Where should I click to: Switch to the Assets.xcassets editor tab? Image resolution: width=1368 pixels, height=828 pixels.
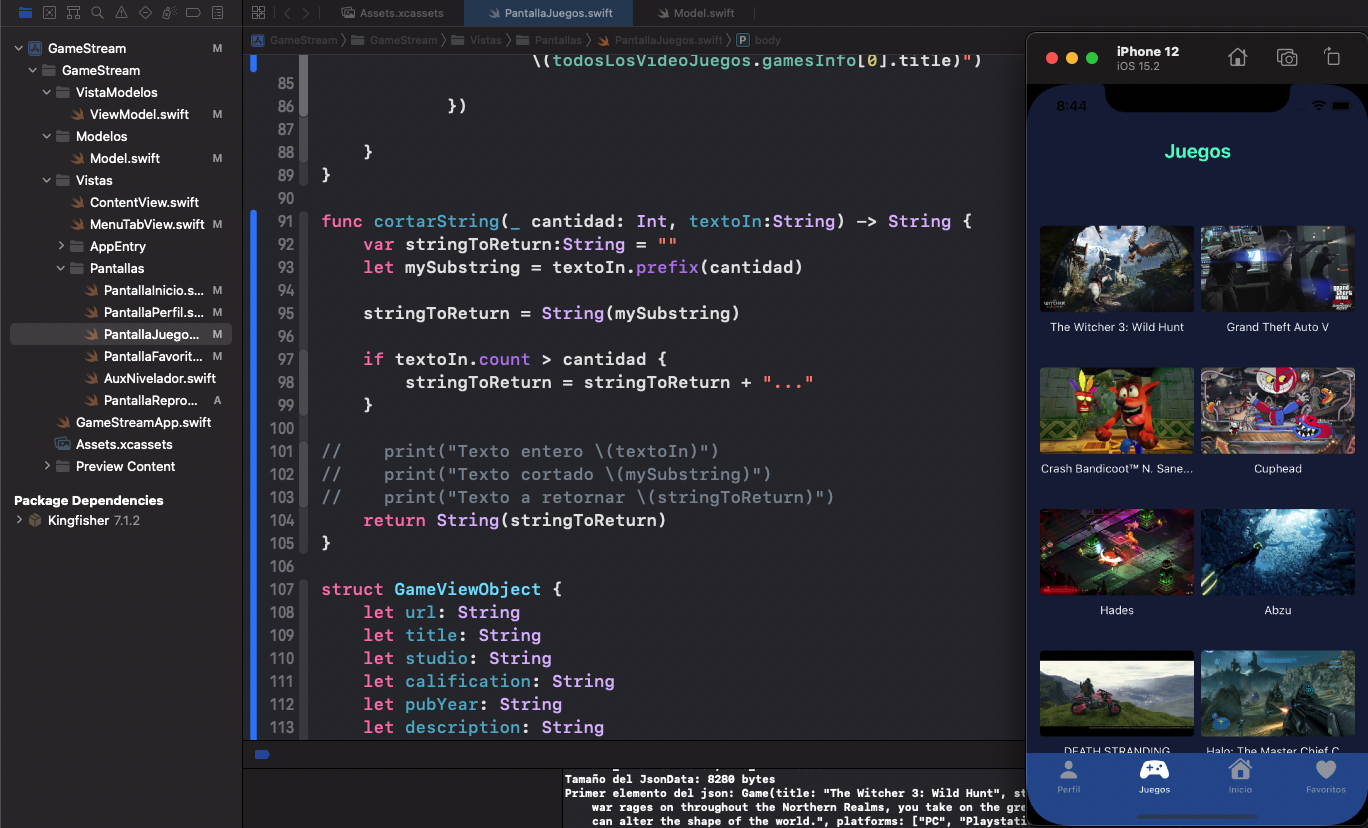pyautogui.click(x=392, y=13)
